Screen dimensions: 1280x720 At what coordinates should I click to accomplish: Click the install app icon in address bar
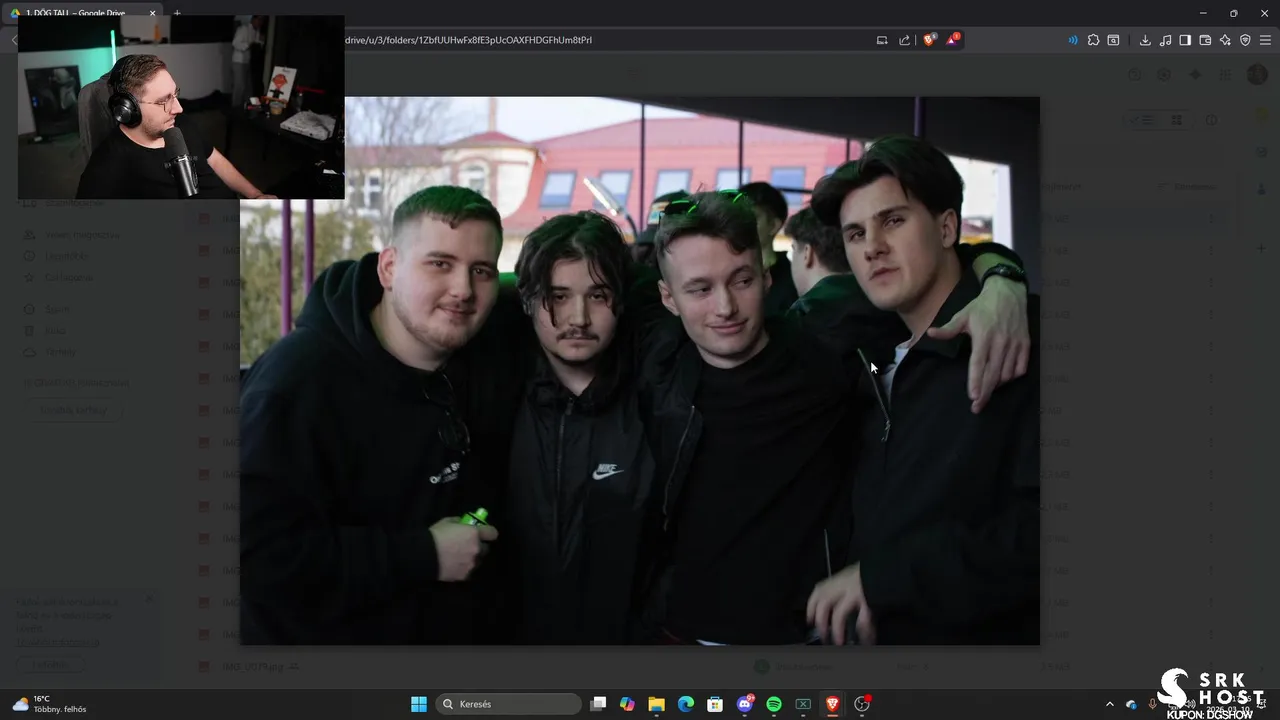point(882,40)
